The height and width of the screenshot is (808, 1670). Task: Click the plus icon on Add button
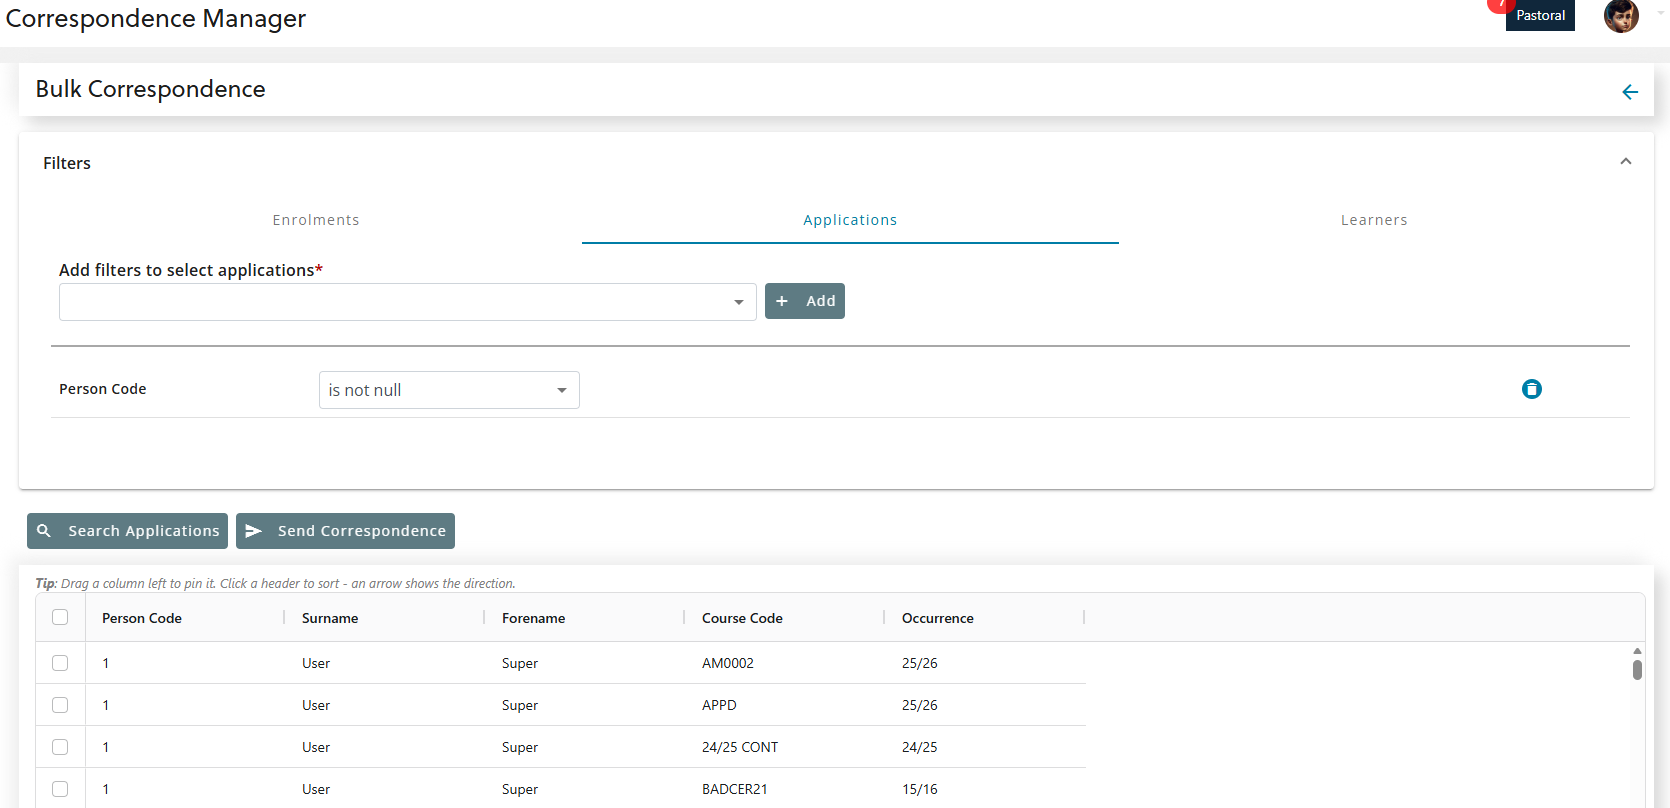click(782, 301)
